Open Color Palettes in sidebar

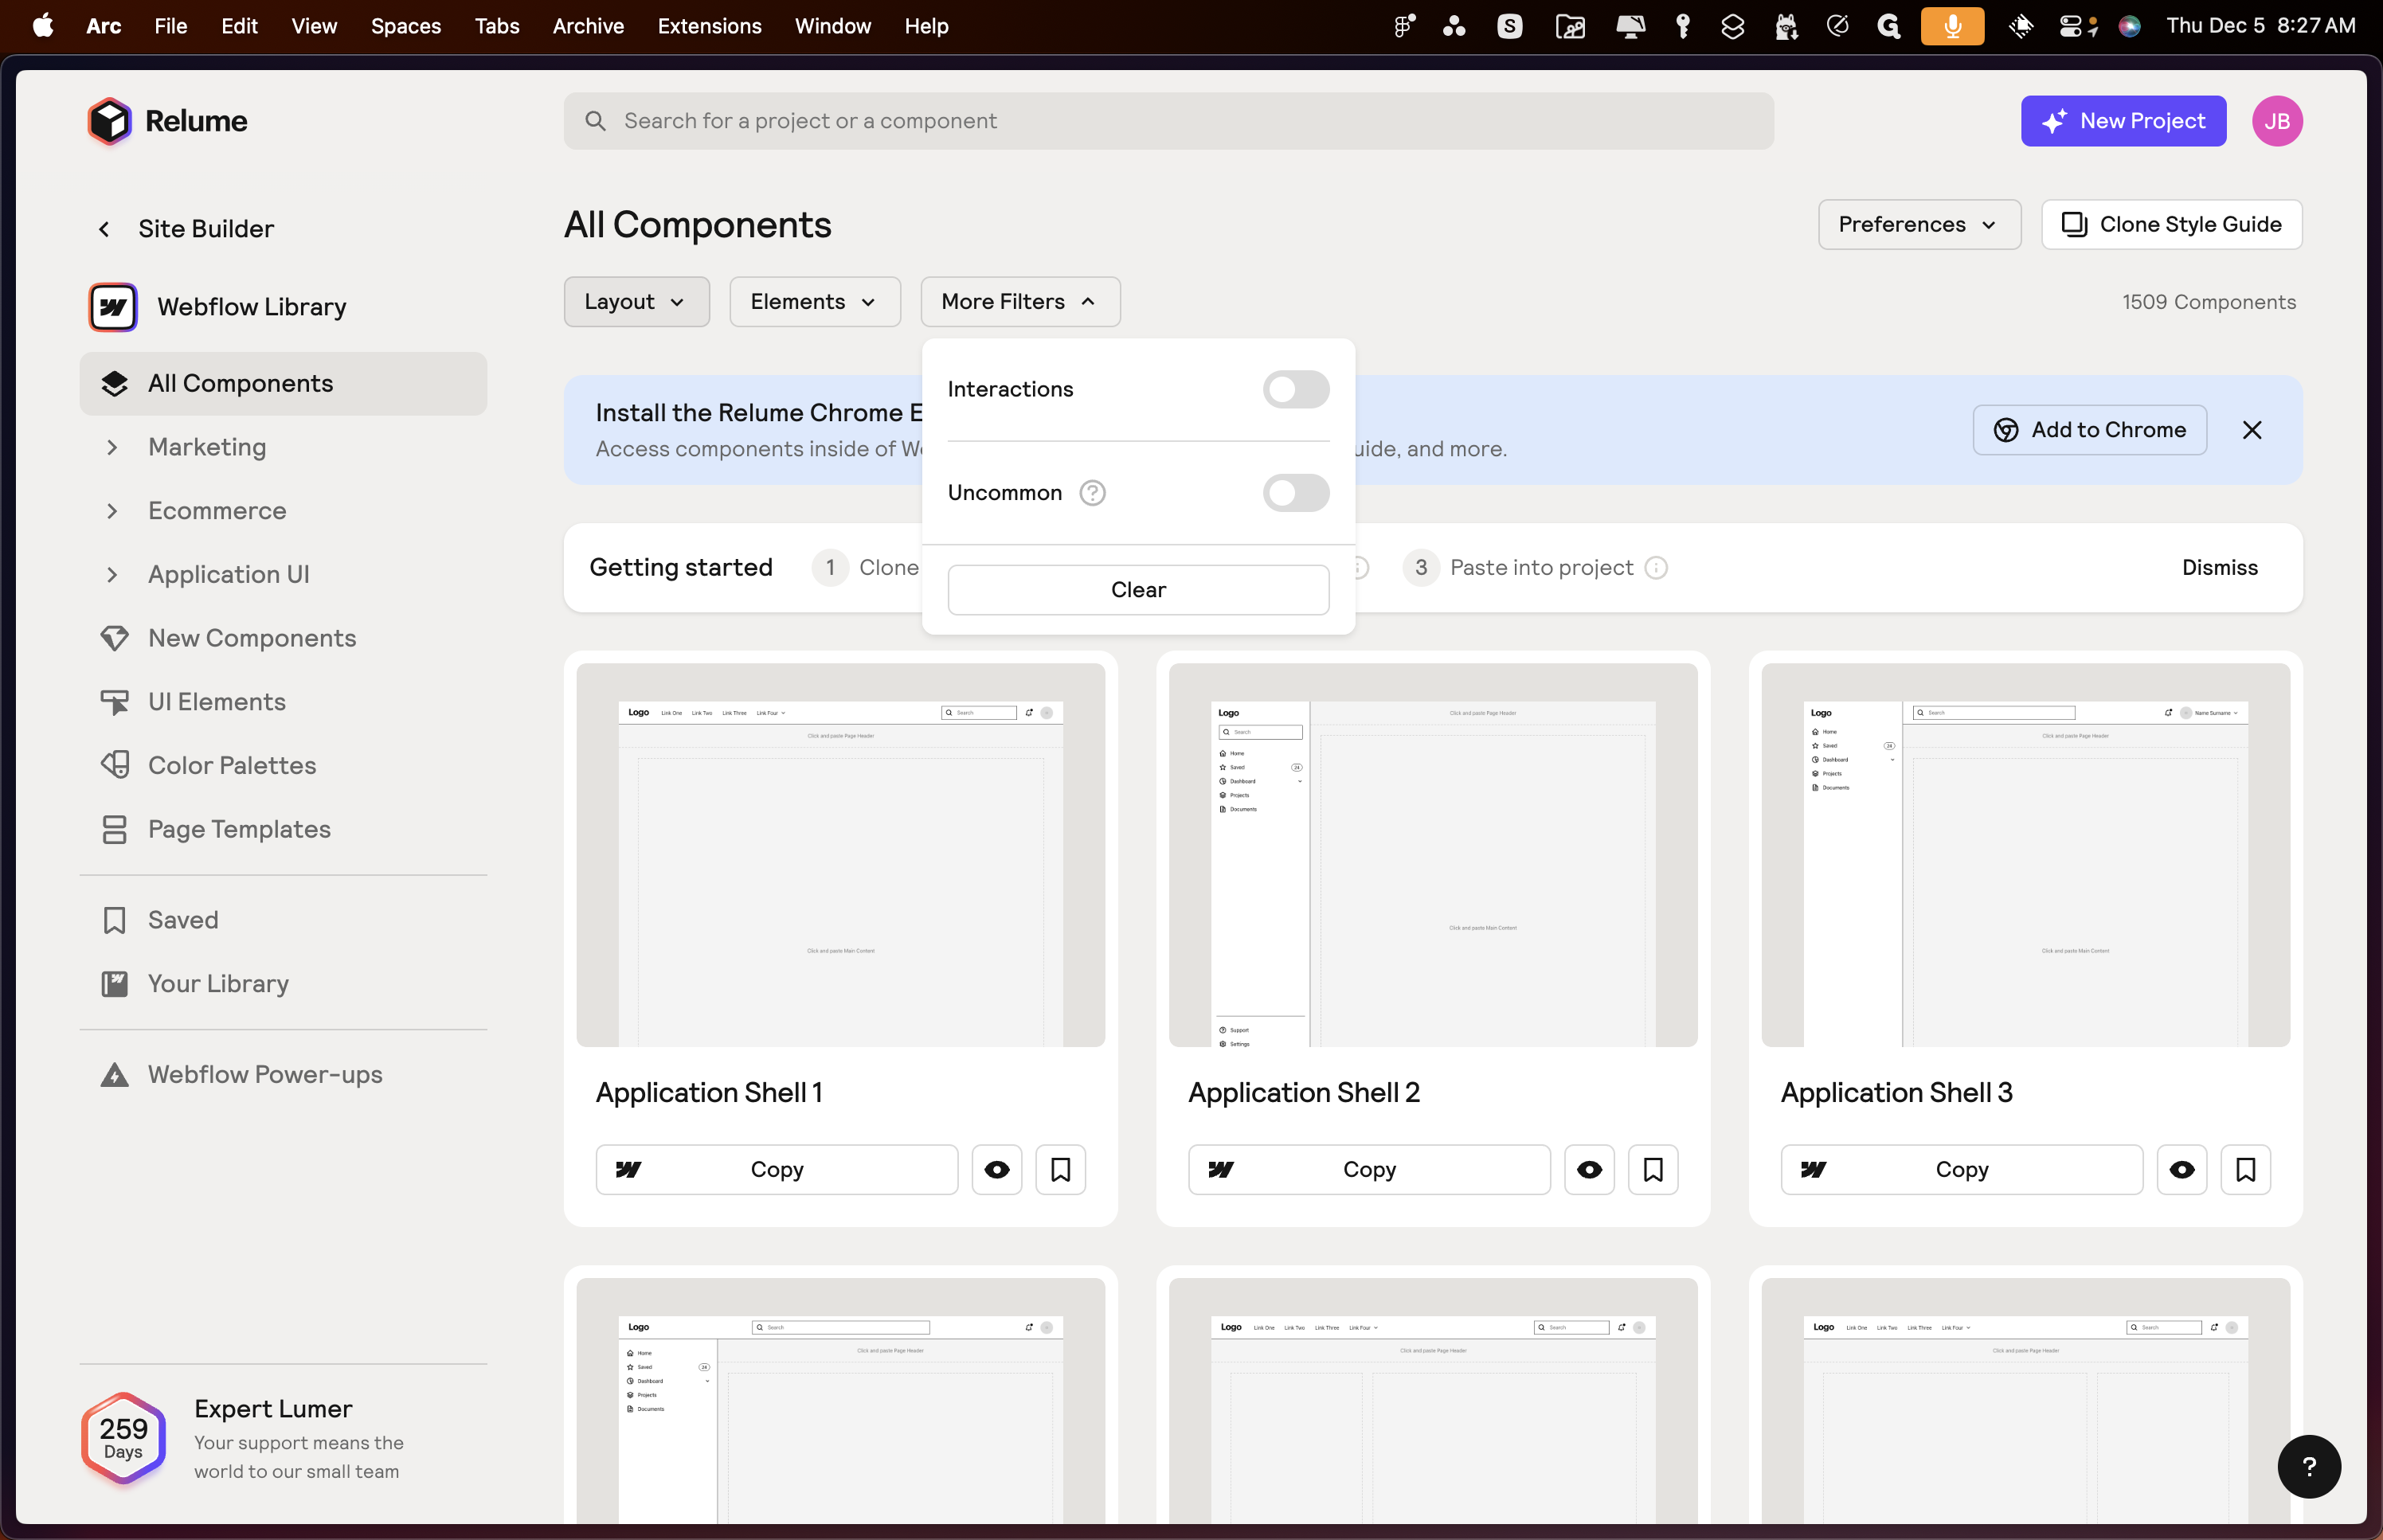(283, 765)
